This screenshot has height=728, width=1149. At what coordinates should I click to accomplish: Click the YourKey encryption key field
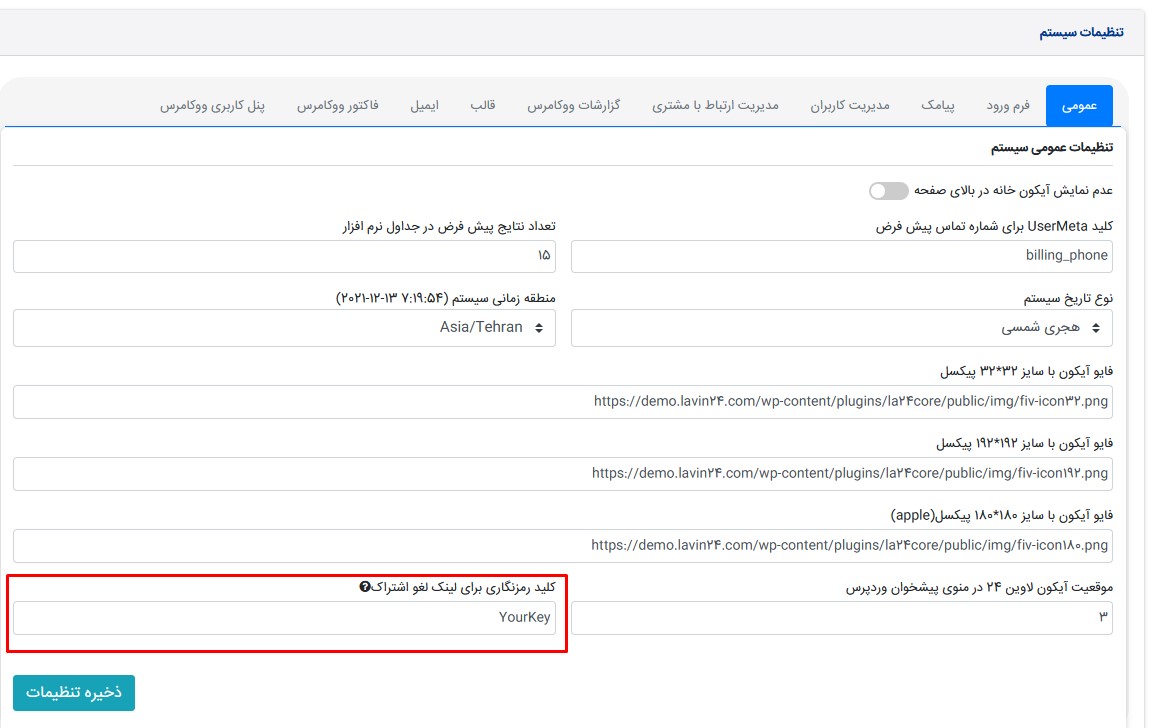[x=284, y=618]
